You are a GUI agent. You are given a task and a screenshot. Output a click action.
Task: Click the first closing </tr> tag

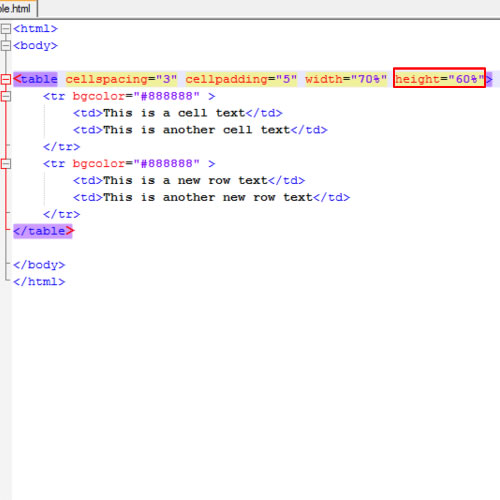pos(62,147)
